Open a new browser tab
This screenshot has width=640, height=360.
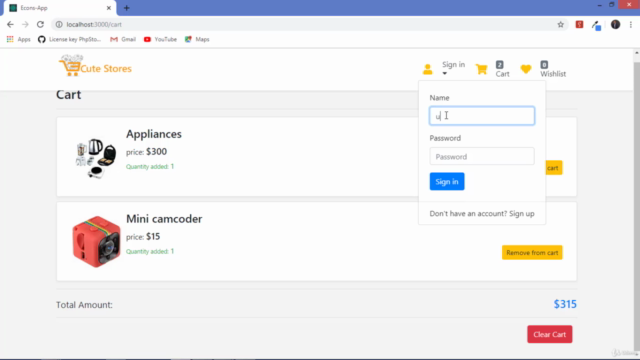coord(127,8)
